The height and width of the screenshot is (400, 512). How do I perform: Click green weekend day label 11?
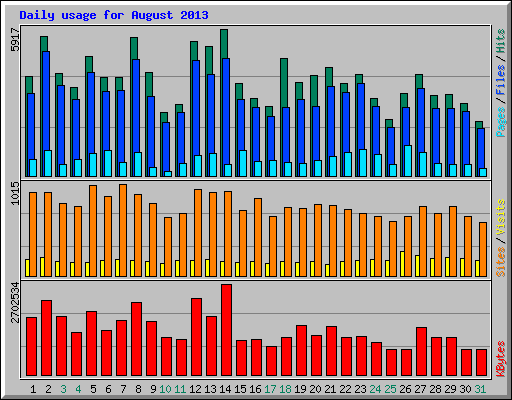pyautogui.click(x=180, y=389)
